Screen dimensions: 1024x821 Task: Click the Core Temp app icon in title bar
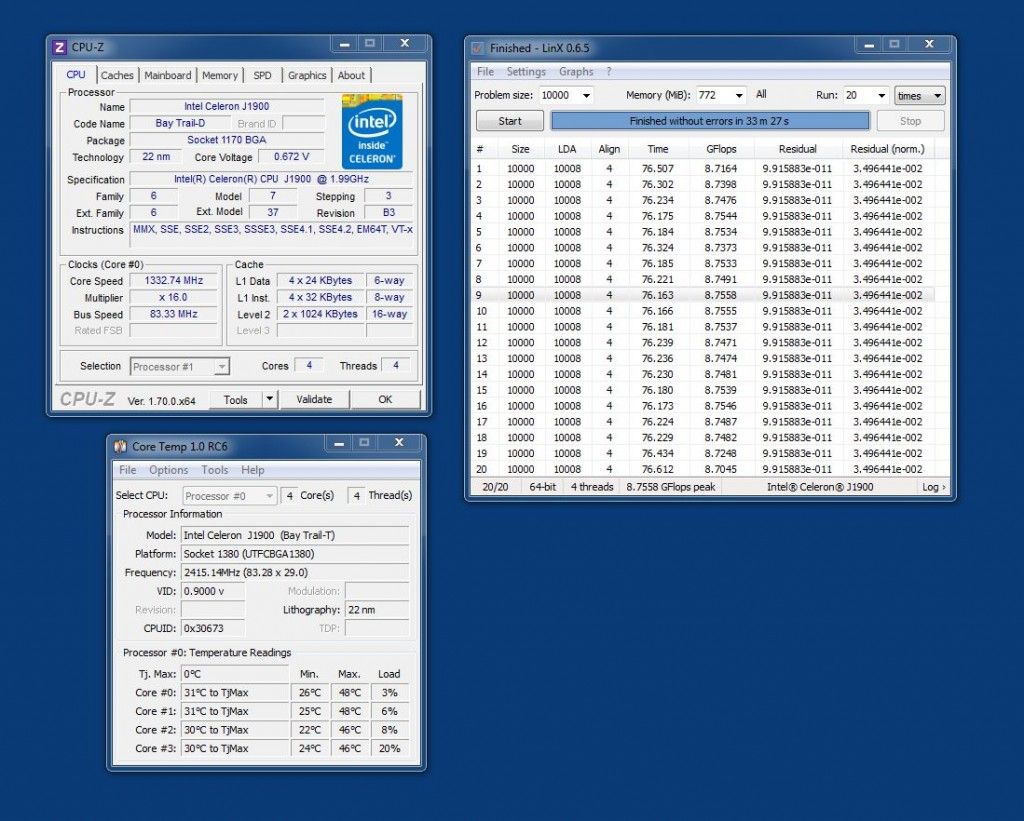click(120, 446)
